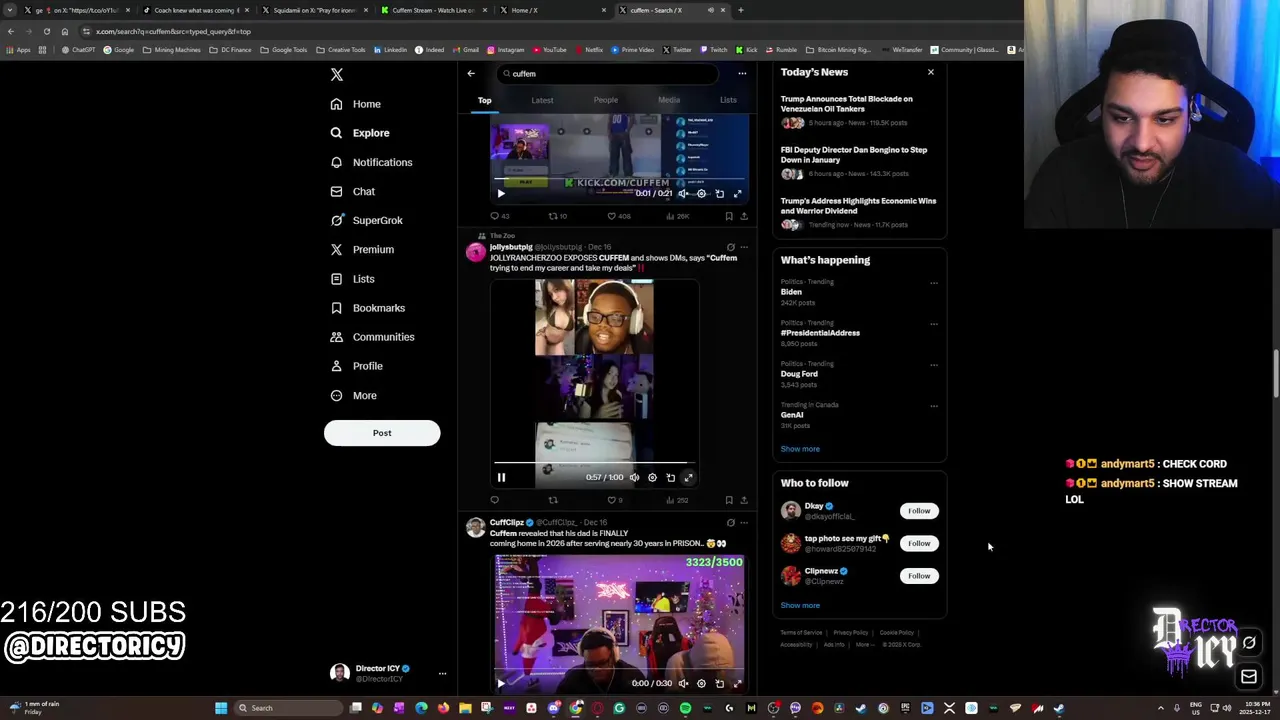
Task: Open more options on jollysbutpig post
Action: [743, 247]
